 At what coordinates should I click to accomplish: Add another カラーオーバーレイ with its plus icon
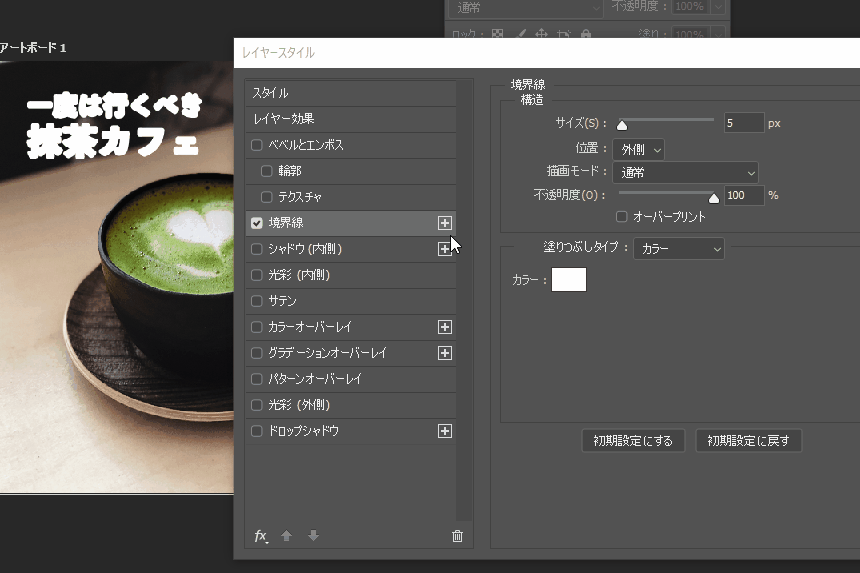click(445, 327)
